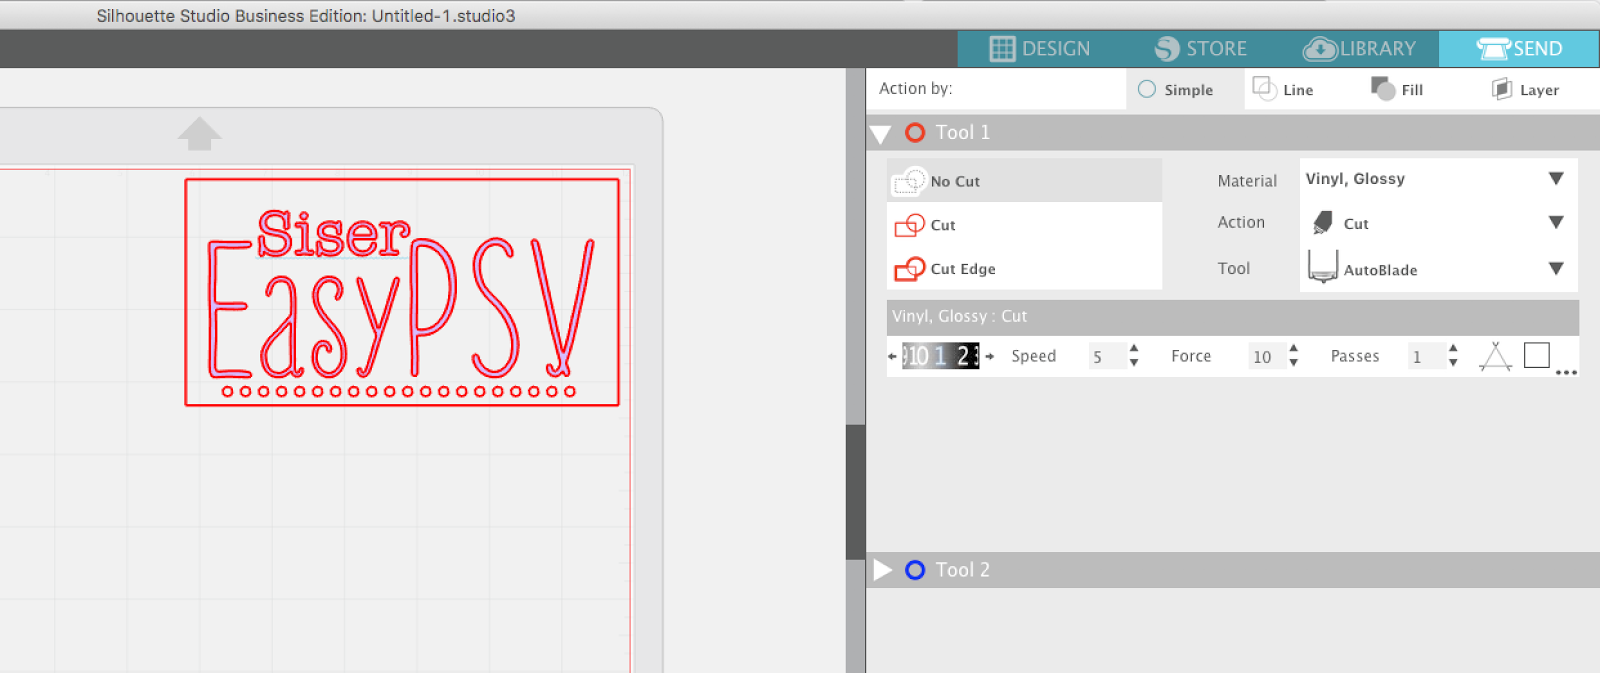
Task: Click the DESIGN grid icon
Action: [x=1002, y=48]
